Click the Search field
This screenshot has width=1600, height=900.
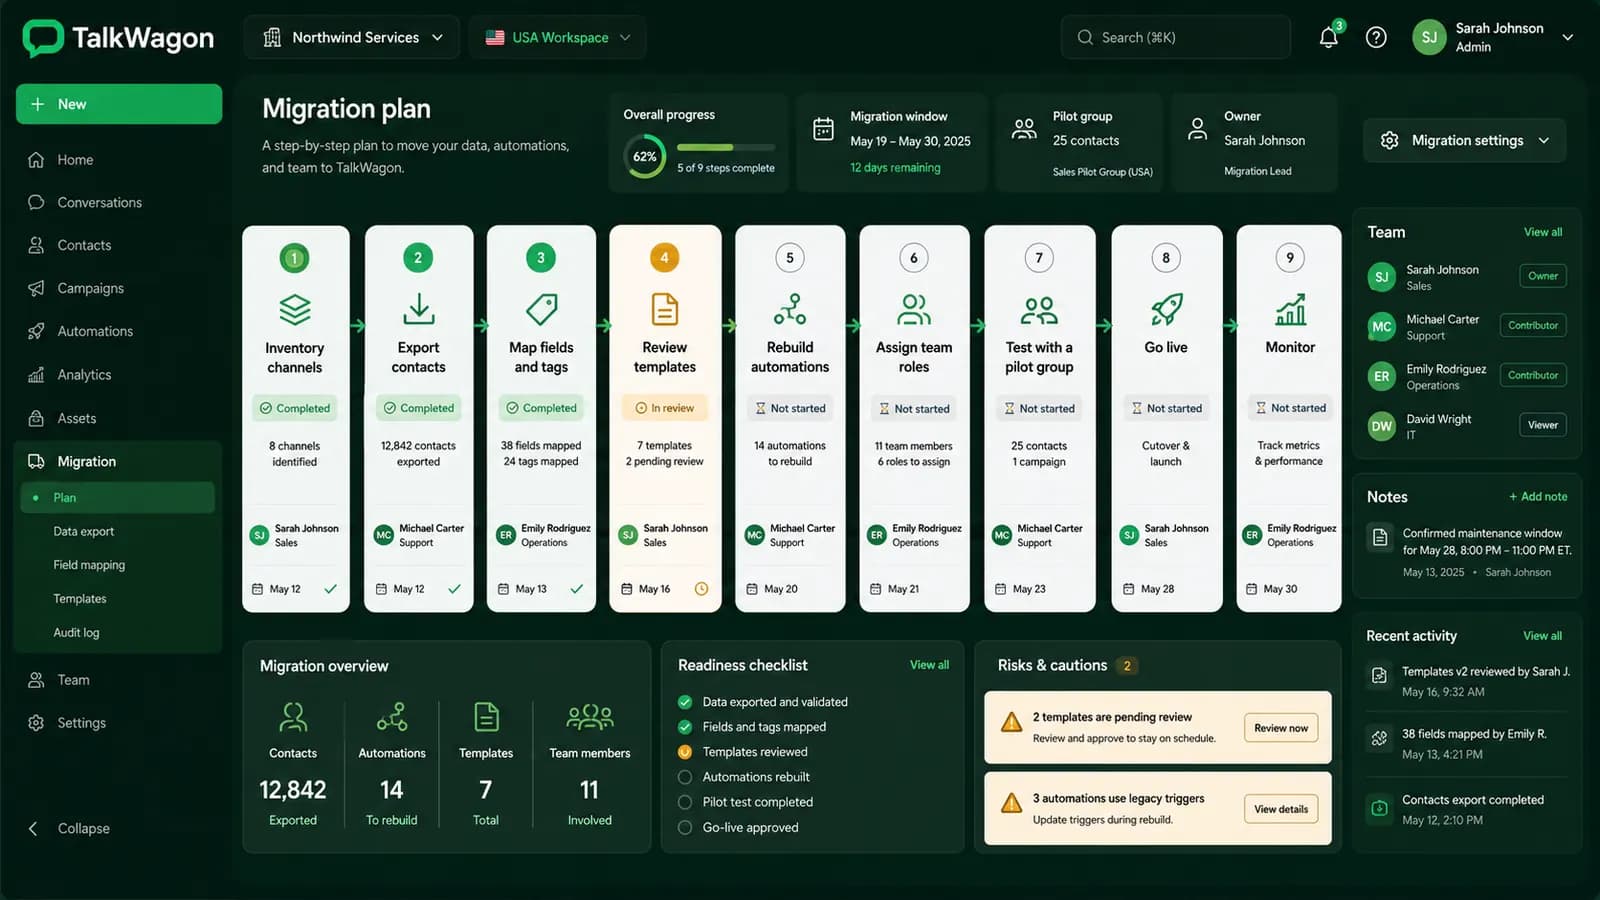coord(1175,37)
